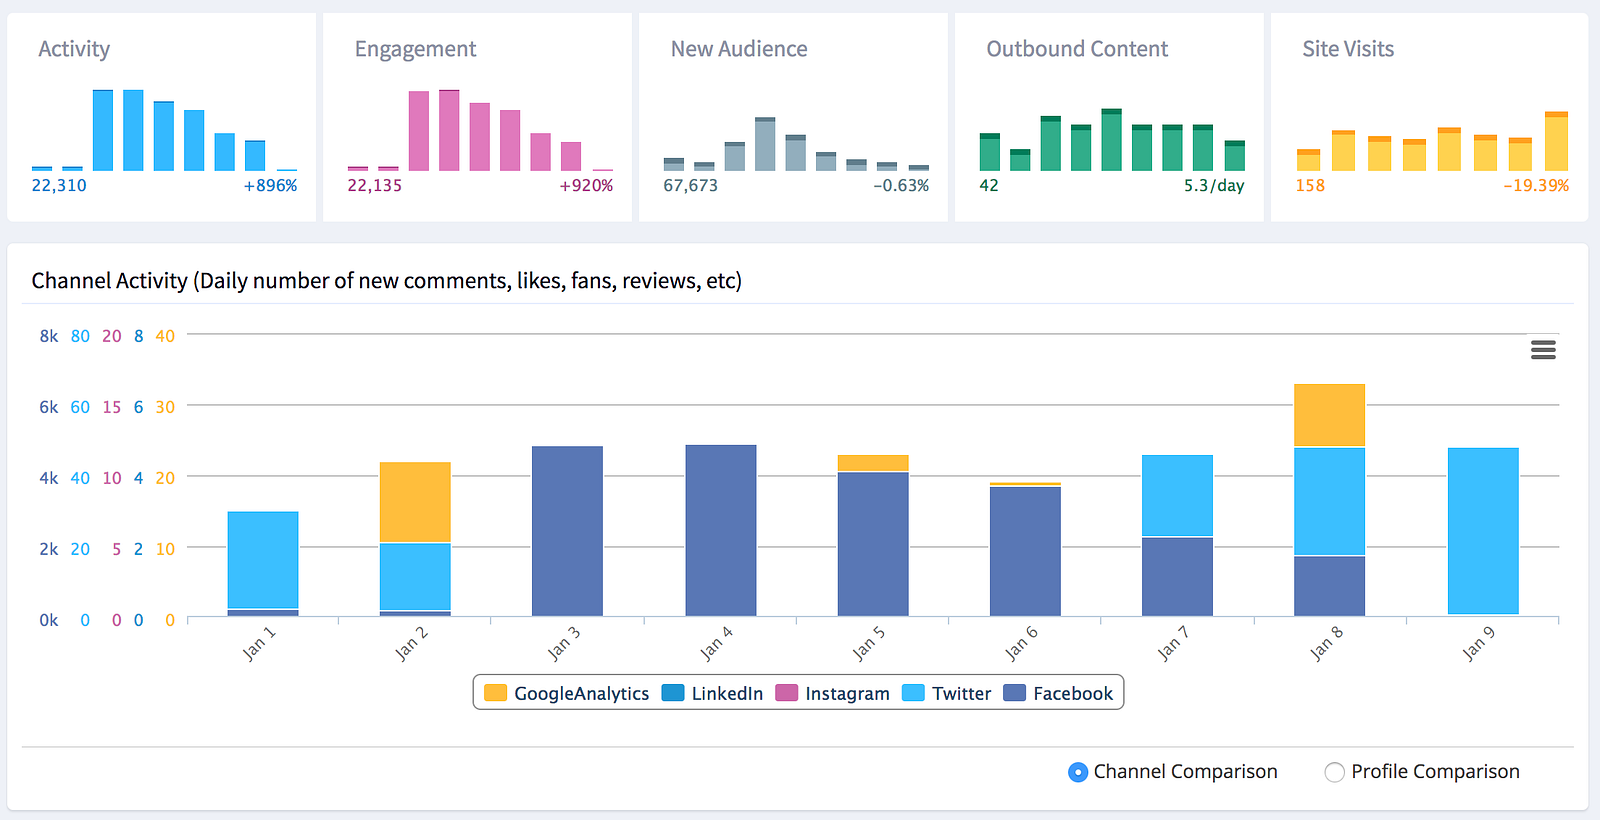Open the chart hamburger menu icon
1600x820 pixels.
click(1543, 350)
